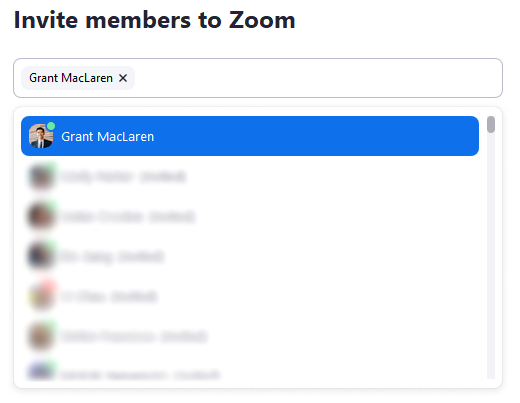
Task: Select the partially visible last blurred contact
Action: (250, 371)
